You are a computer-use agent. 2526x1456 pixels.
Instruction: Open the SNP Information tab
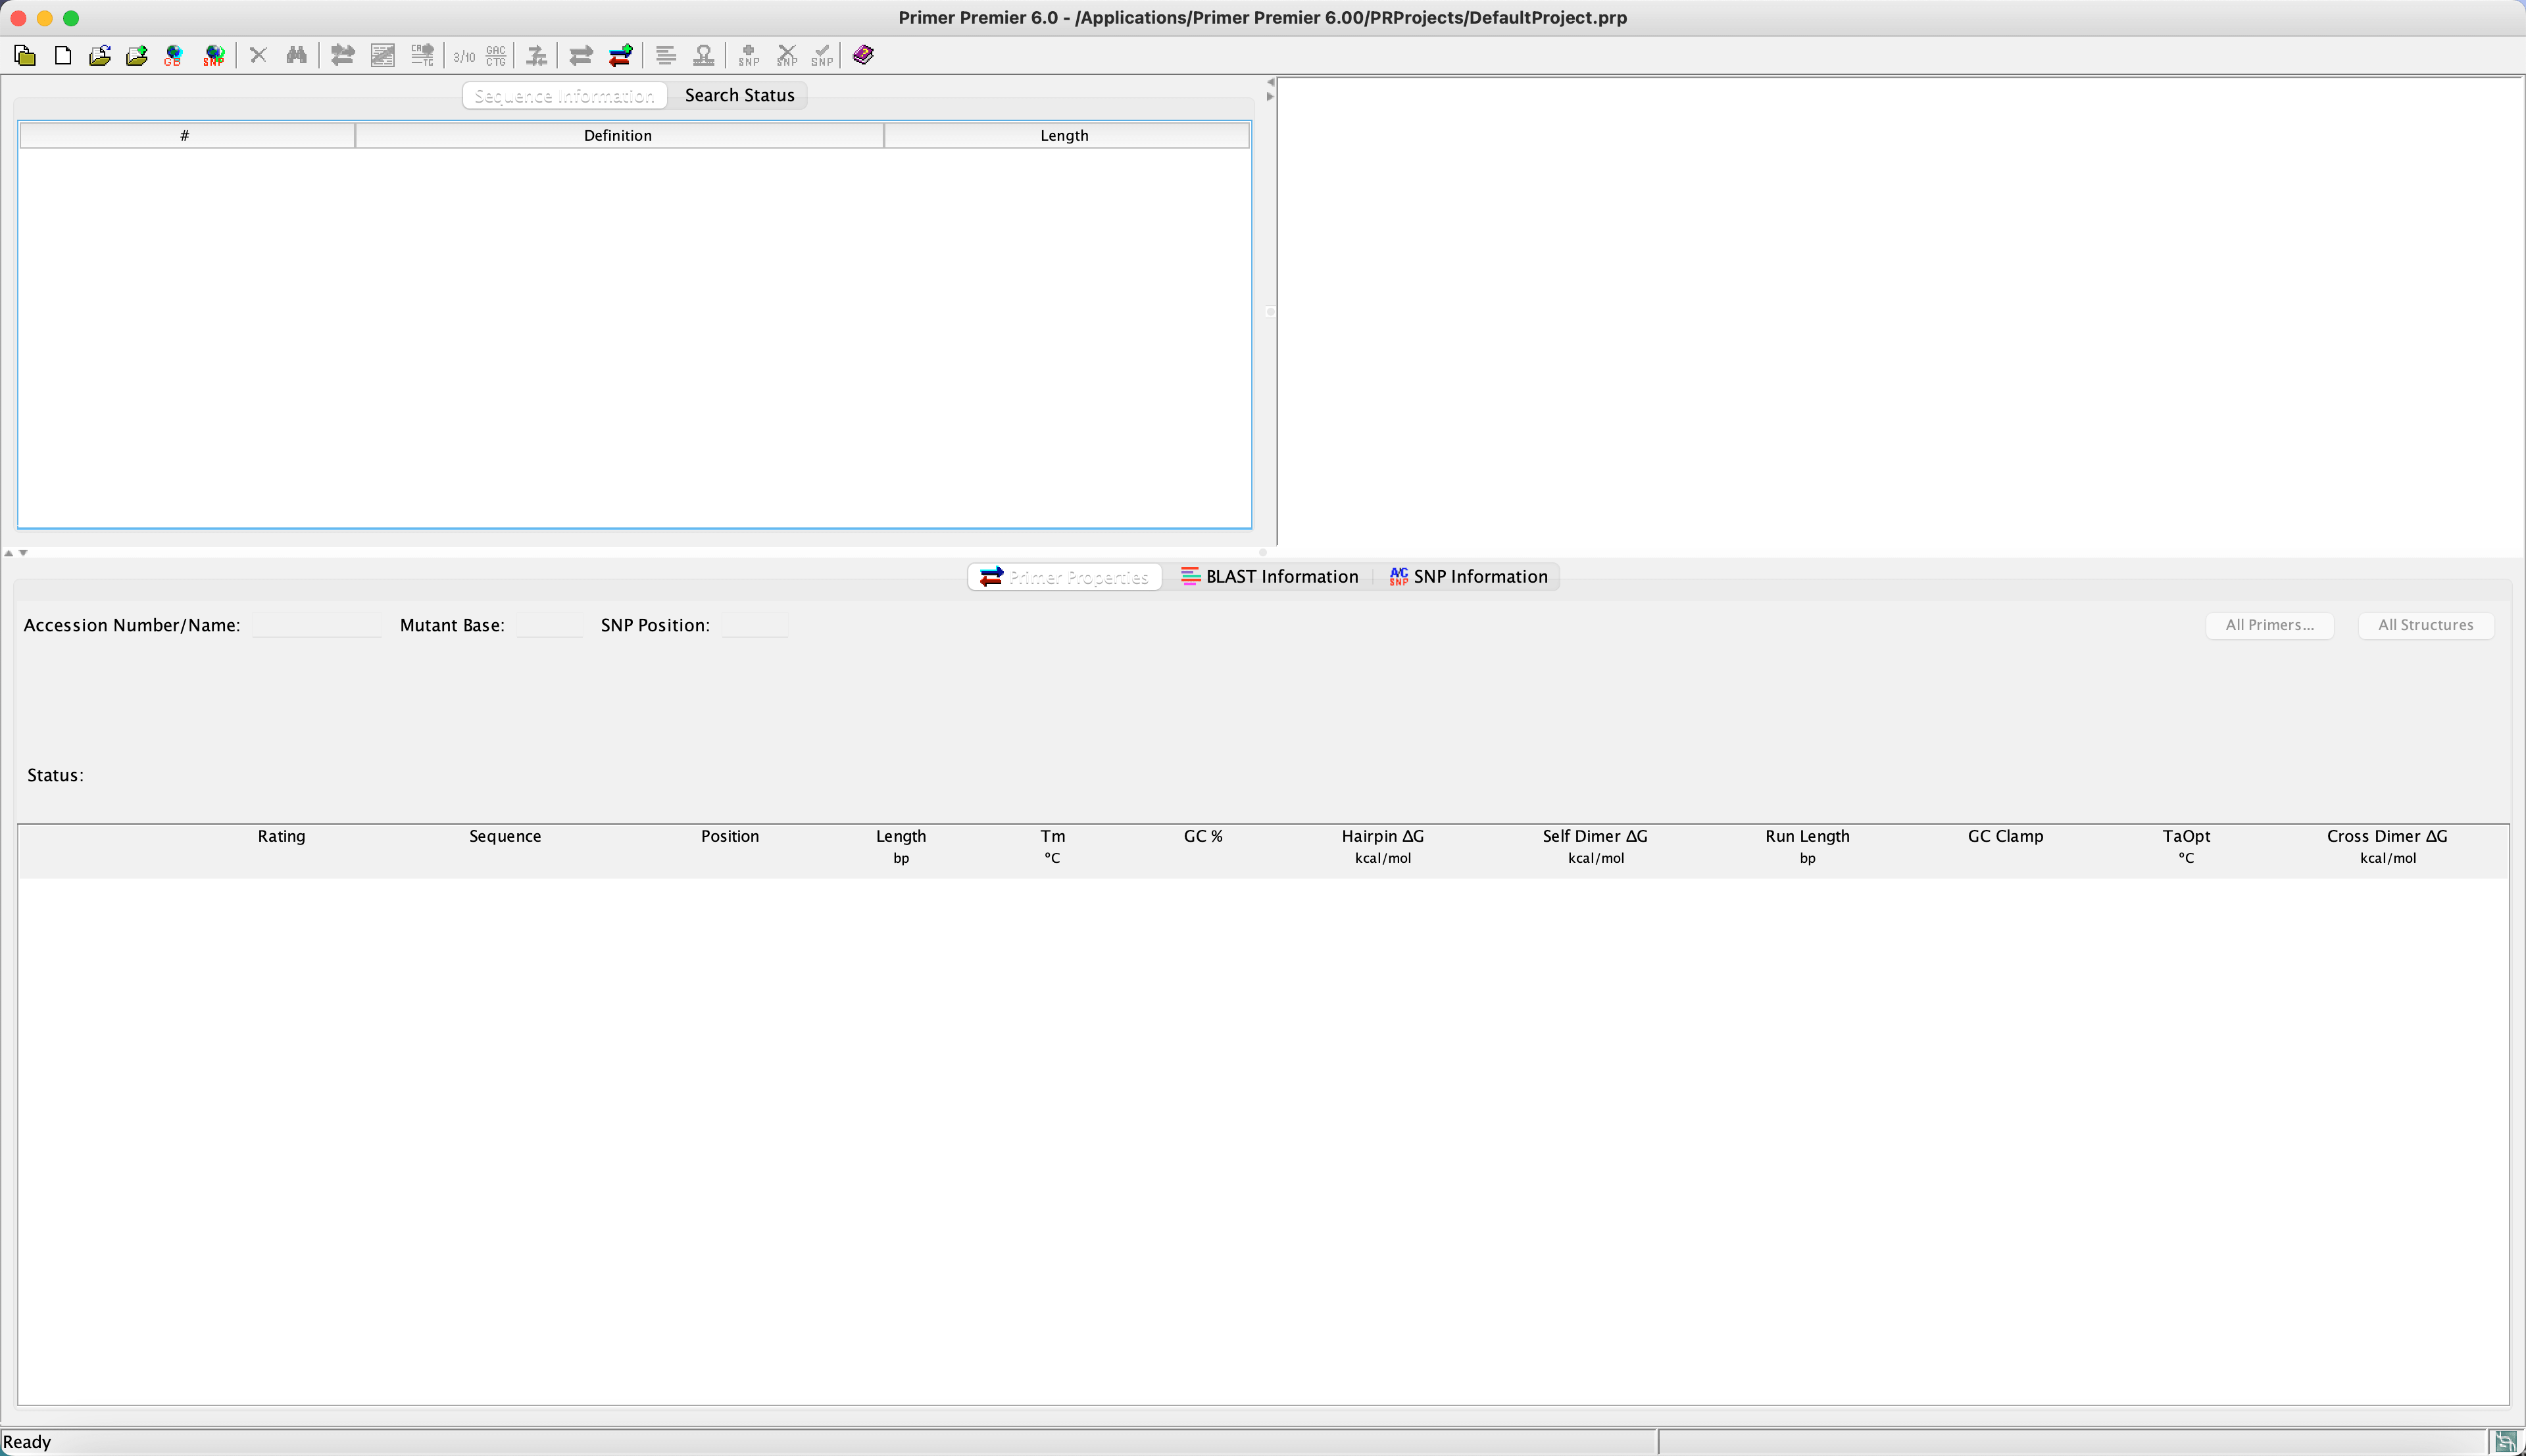[1468, 577]
